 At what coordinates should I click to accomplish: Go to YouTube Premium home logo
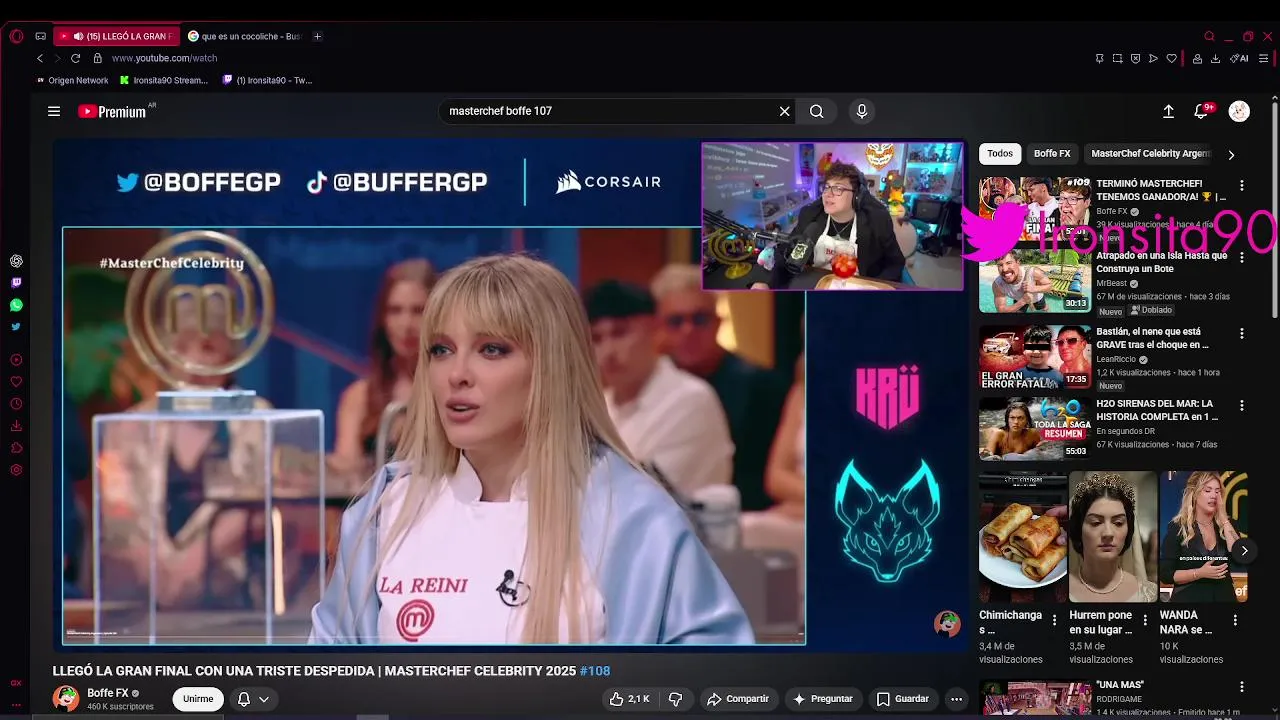113,111
